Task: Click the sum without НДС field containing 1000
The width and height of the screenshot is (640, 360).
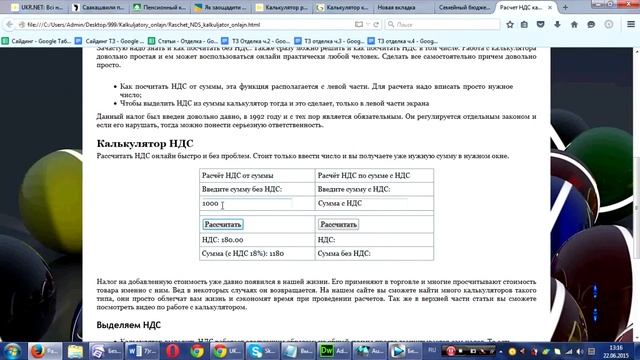Action: [247, 203]
